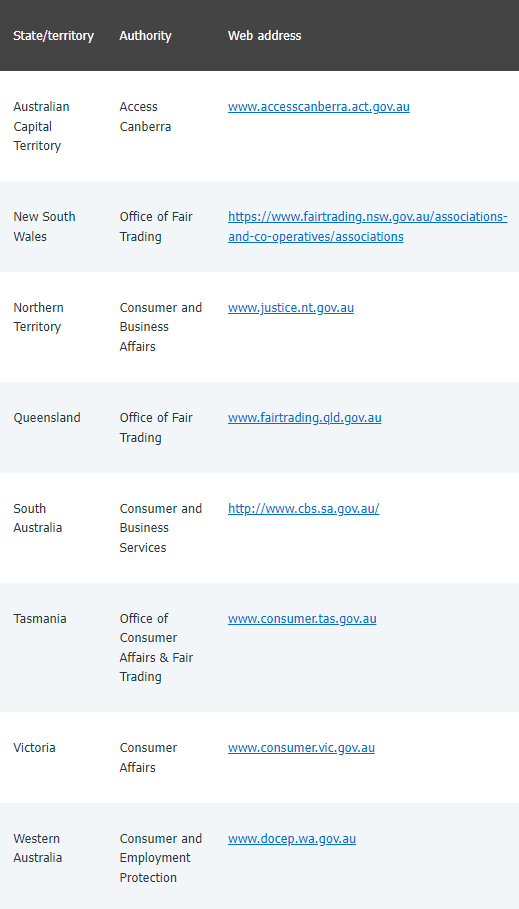Viewport: 519px width, 909px height.
Task: Open the NSW fairtrading associations link
Action: [x=368, y=227]
